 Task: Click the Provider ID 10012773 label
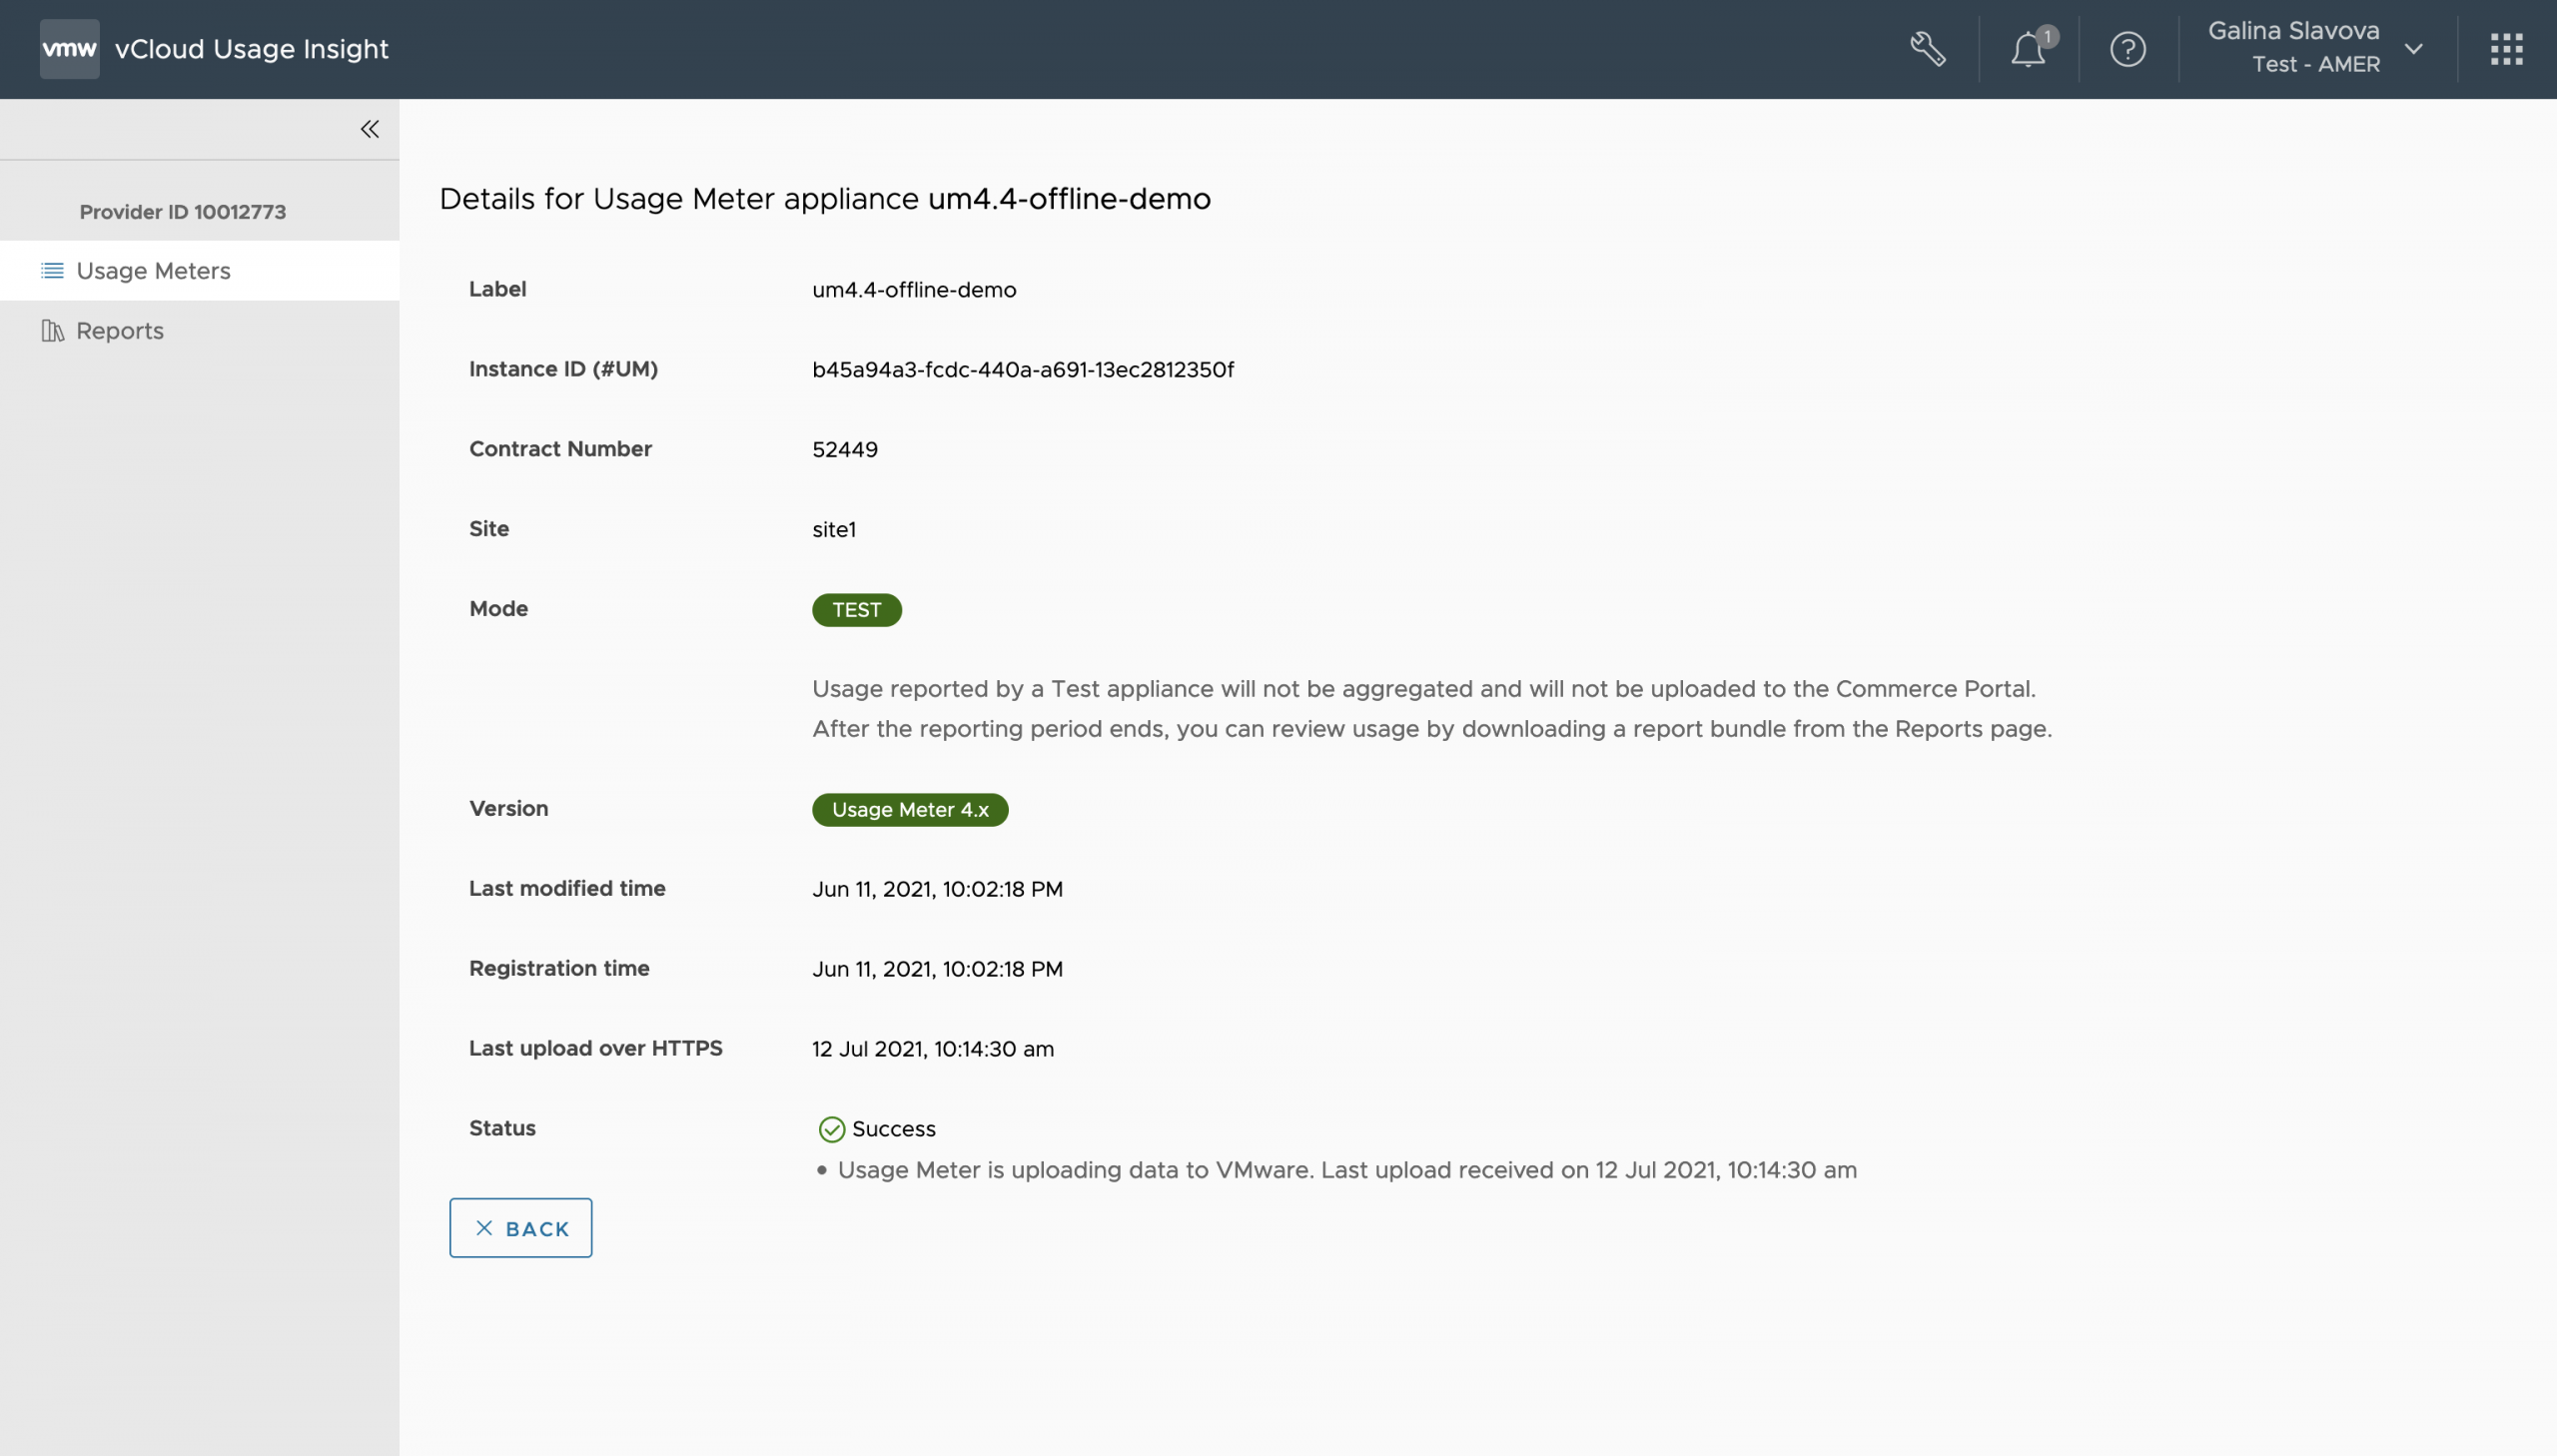[182, 212]
